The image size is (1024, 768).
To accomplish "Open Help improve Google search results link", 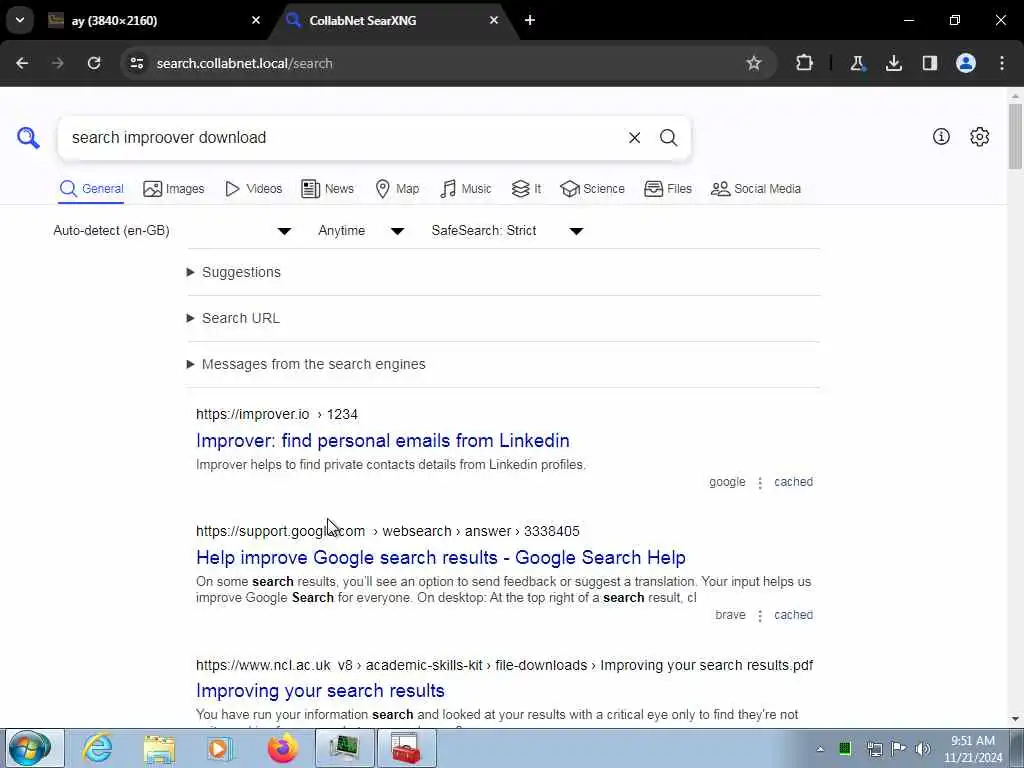I will [x=441, y=557].
